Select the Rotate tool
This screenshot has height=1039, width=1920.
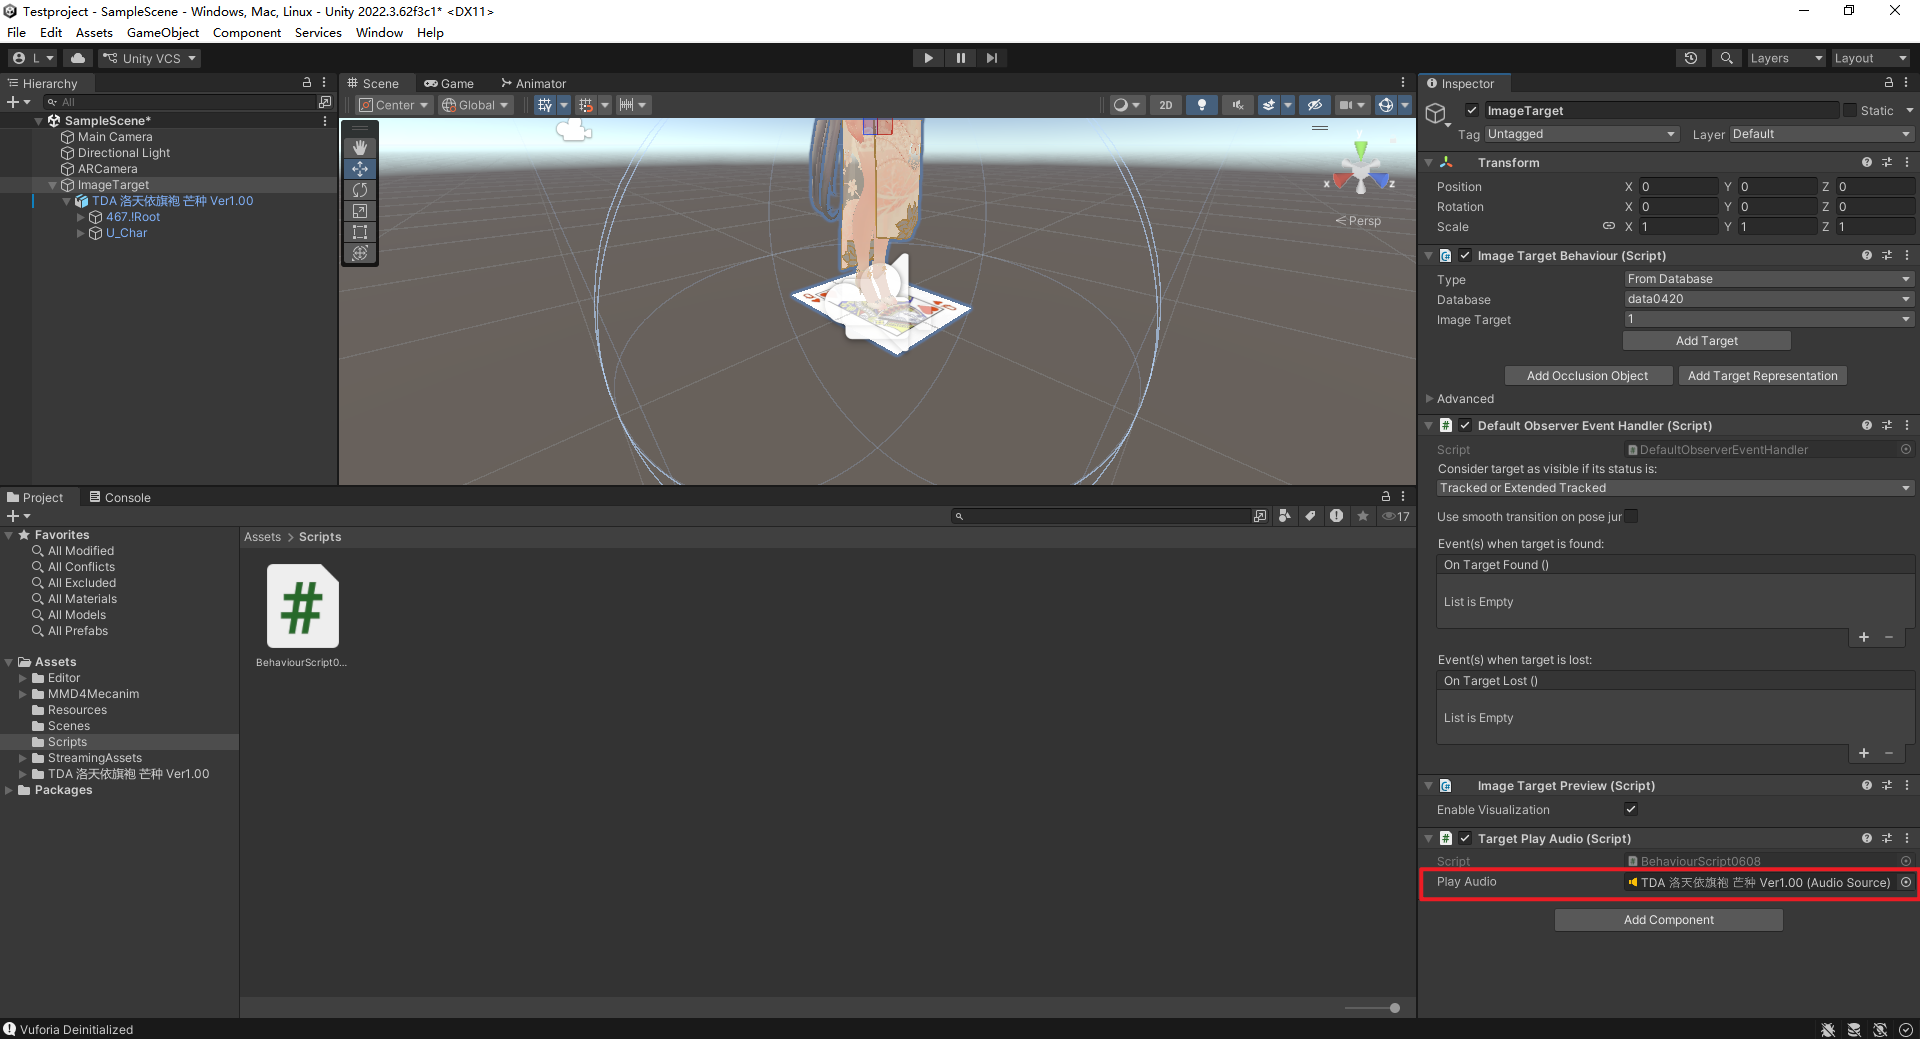360,190
